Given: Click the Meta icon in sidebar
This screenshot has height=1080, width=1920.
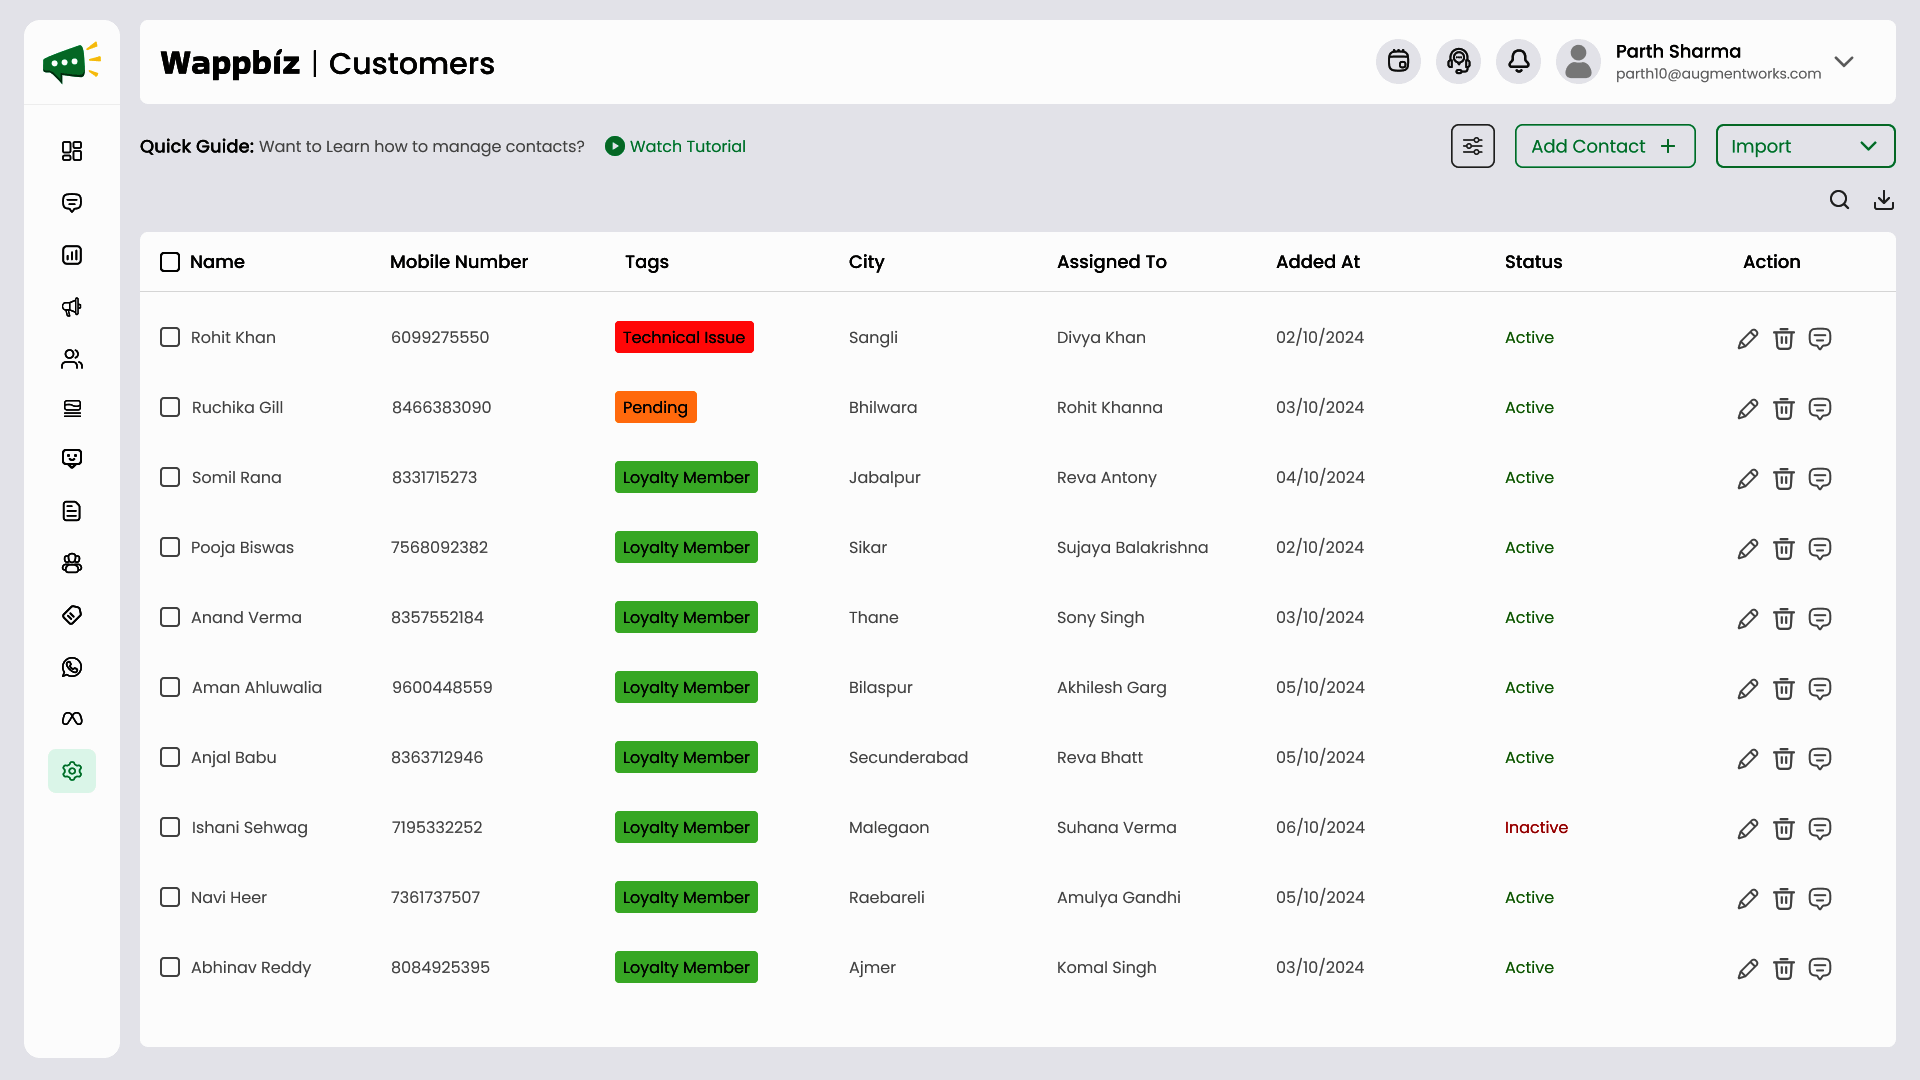Looking at the screenshot, I should [x=72, y=719].
